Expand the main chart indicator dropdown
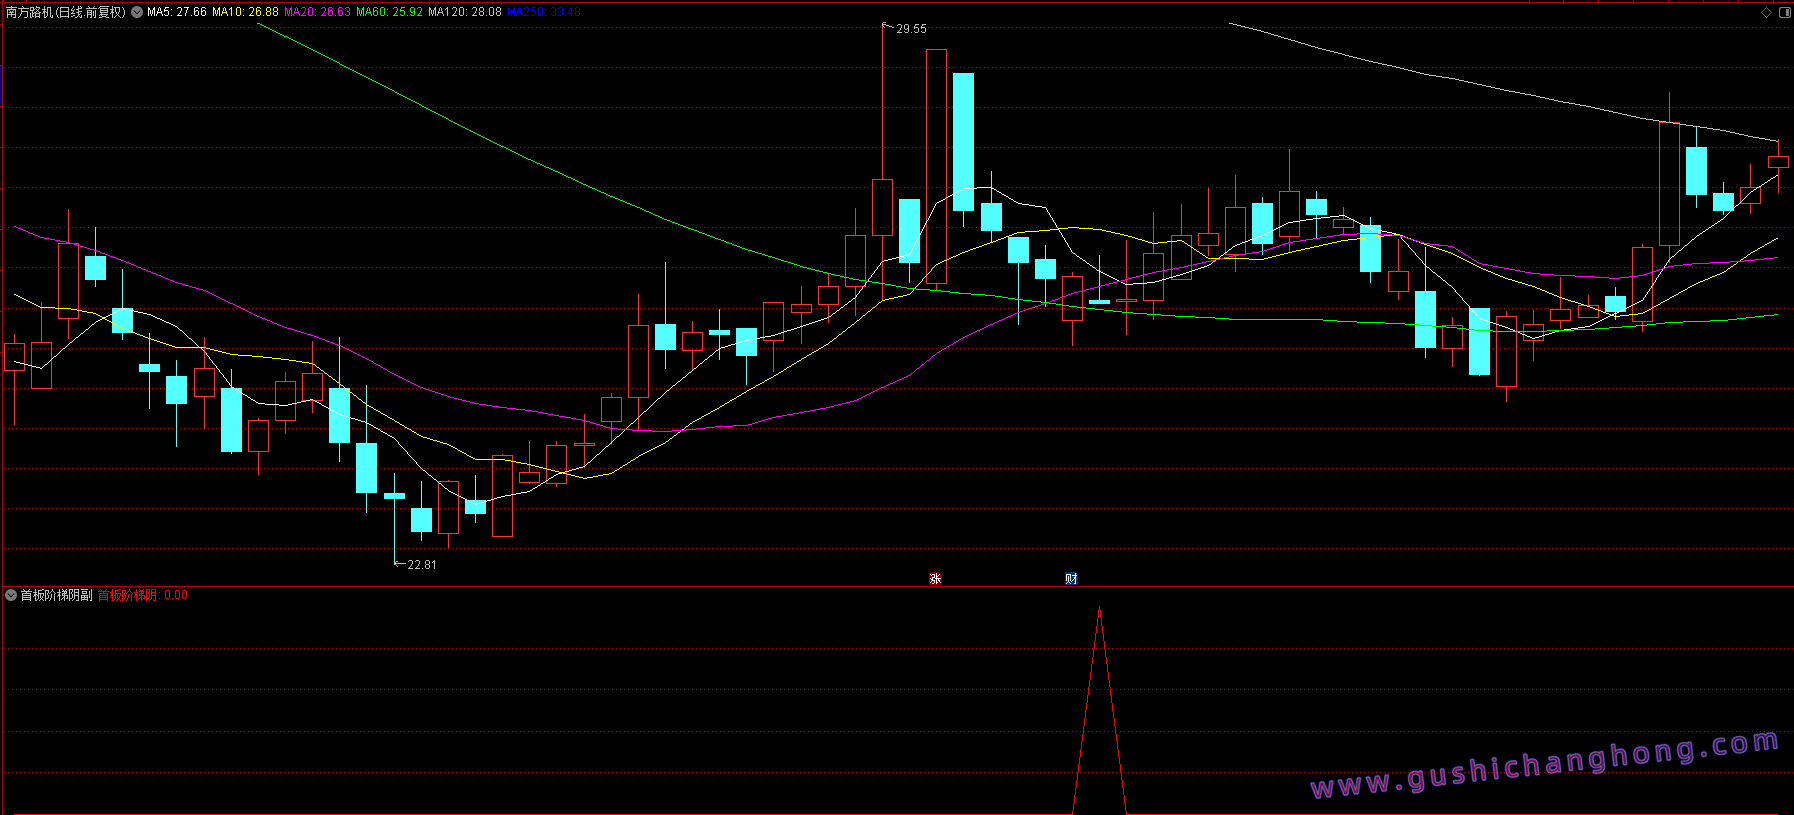This screenshot has width=1794, height=815. pyautogui.click(x=137, y=12)
